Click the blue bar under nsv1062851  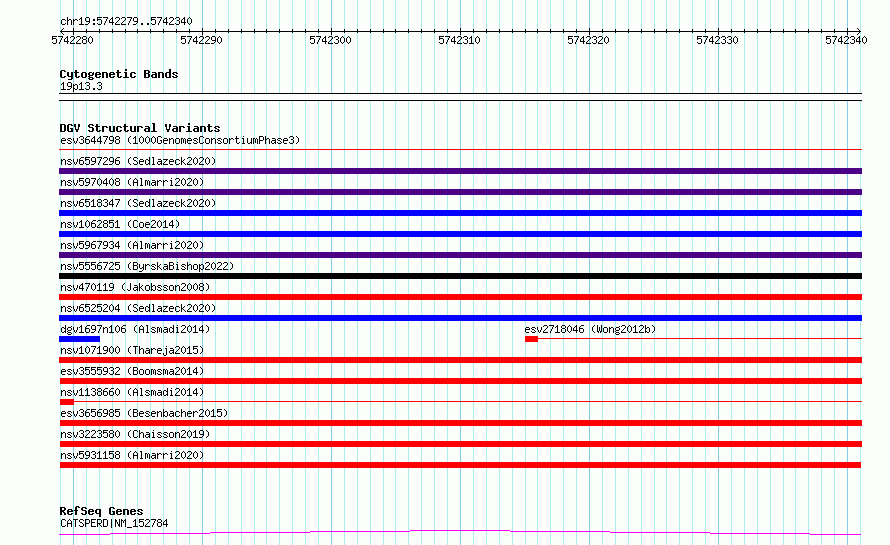coord(460,234)
